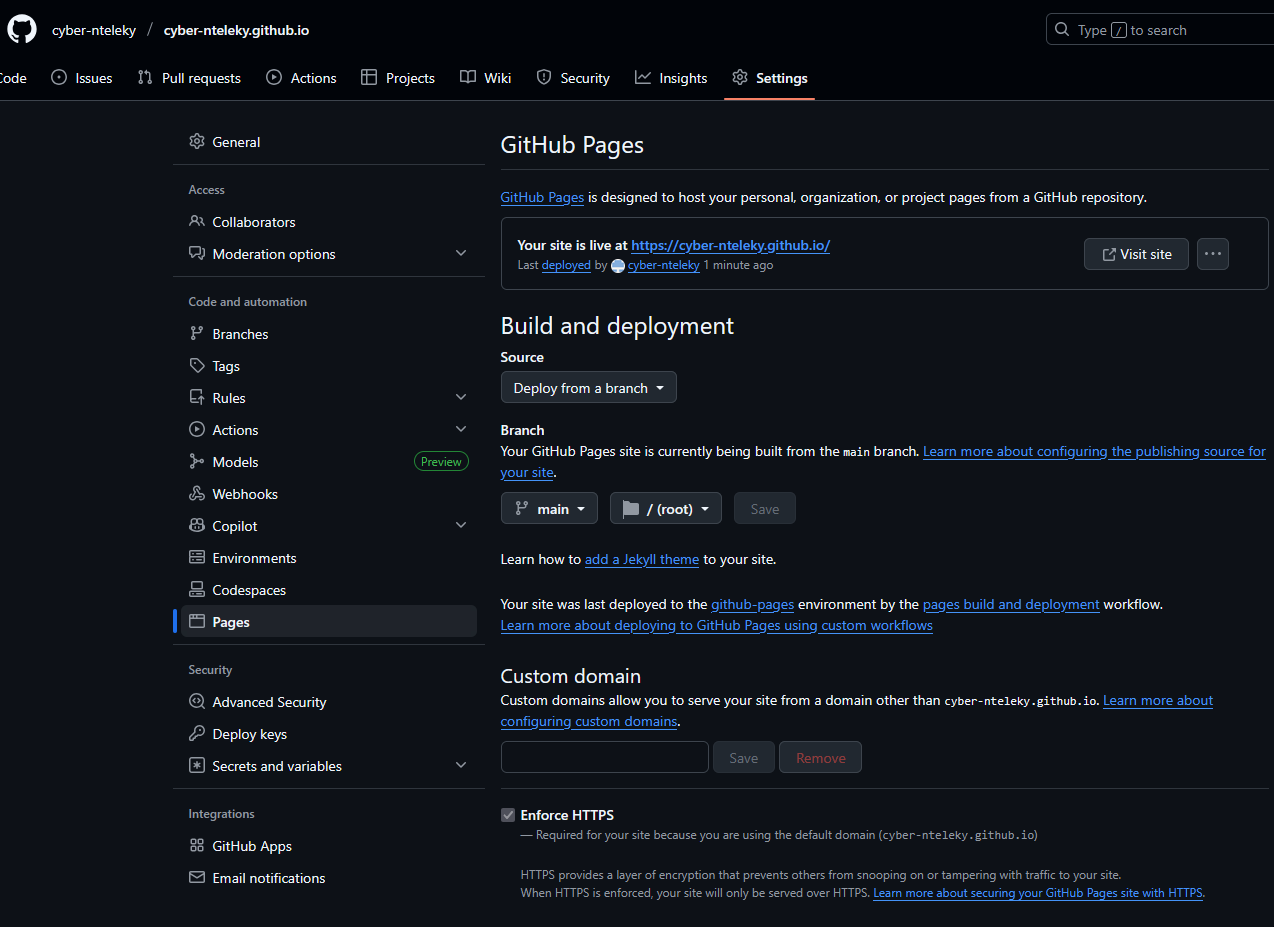Open the add a Jekyll theme link

(642, 560)
